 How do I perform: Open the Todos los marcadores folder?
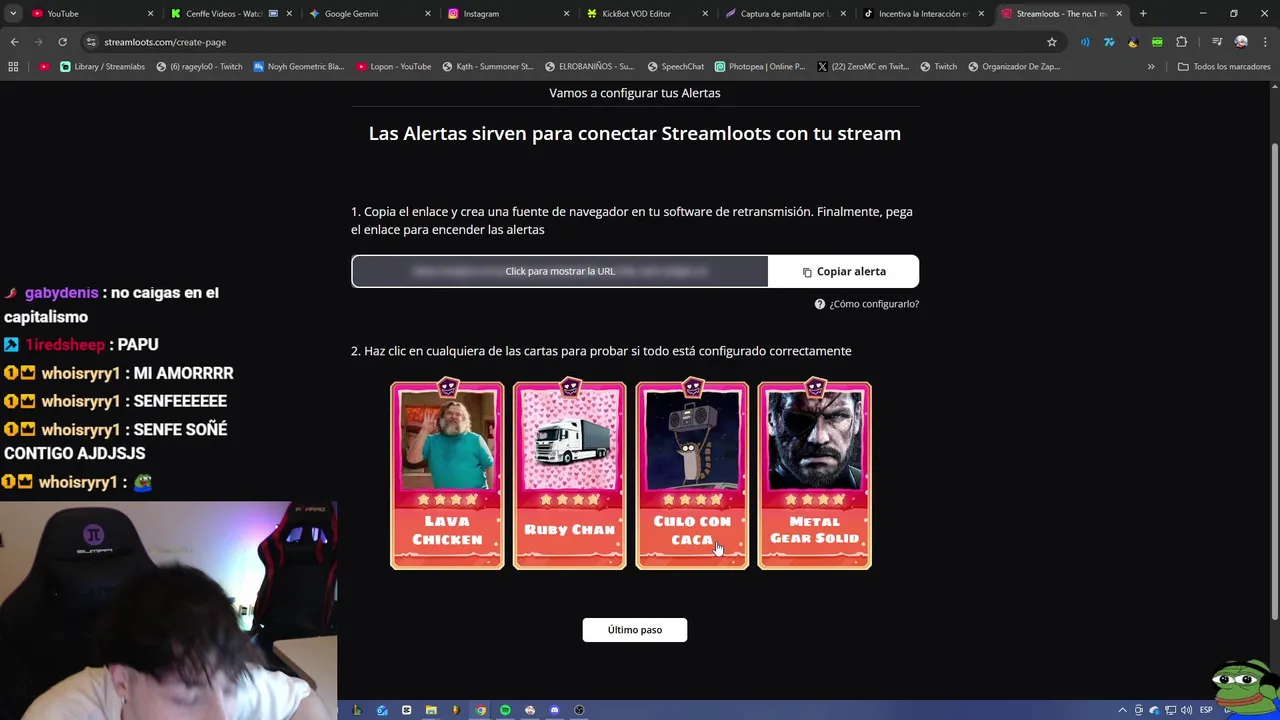coord(1224,67)
